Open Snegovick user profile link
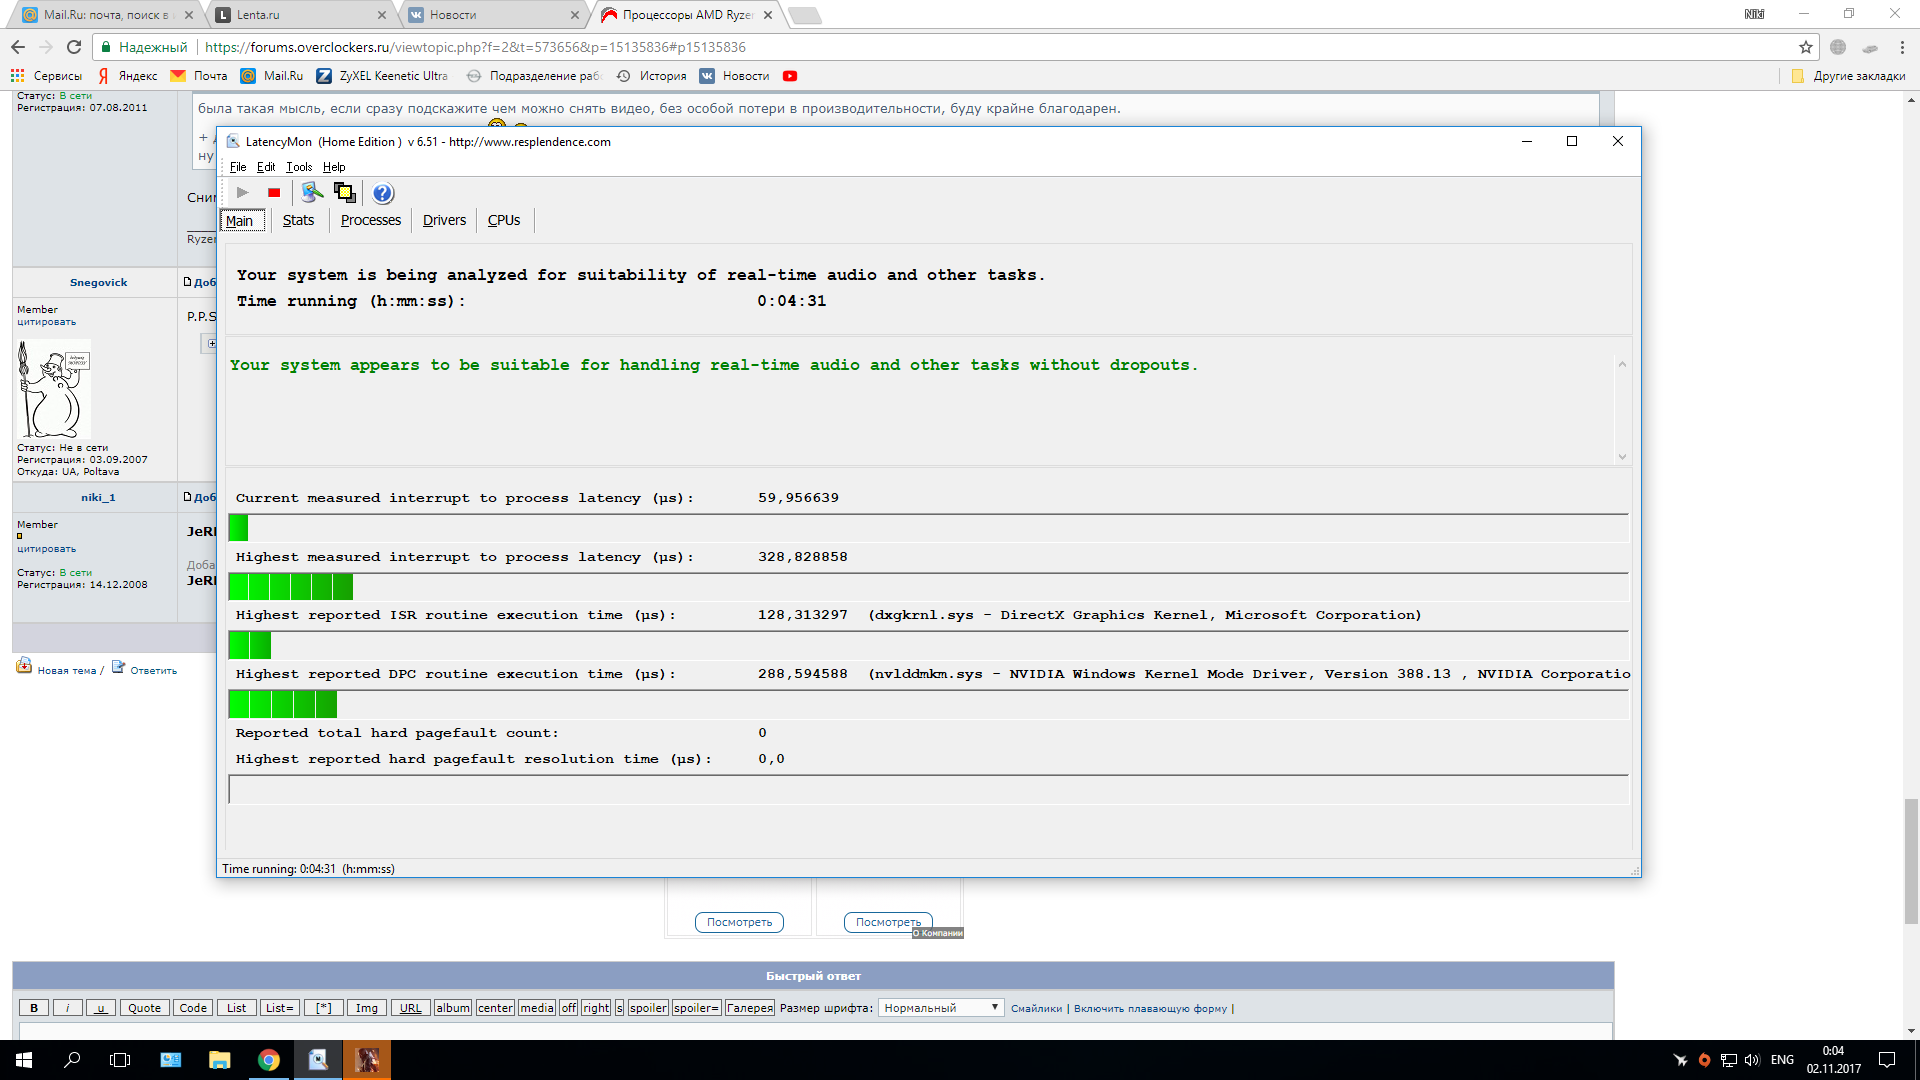Viewport: 1920px width, 1080px height. (98, 282)
